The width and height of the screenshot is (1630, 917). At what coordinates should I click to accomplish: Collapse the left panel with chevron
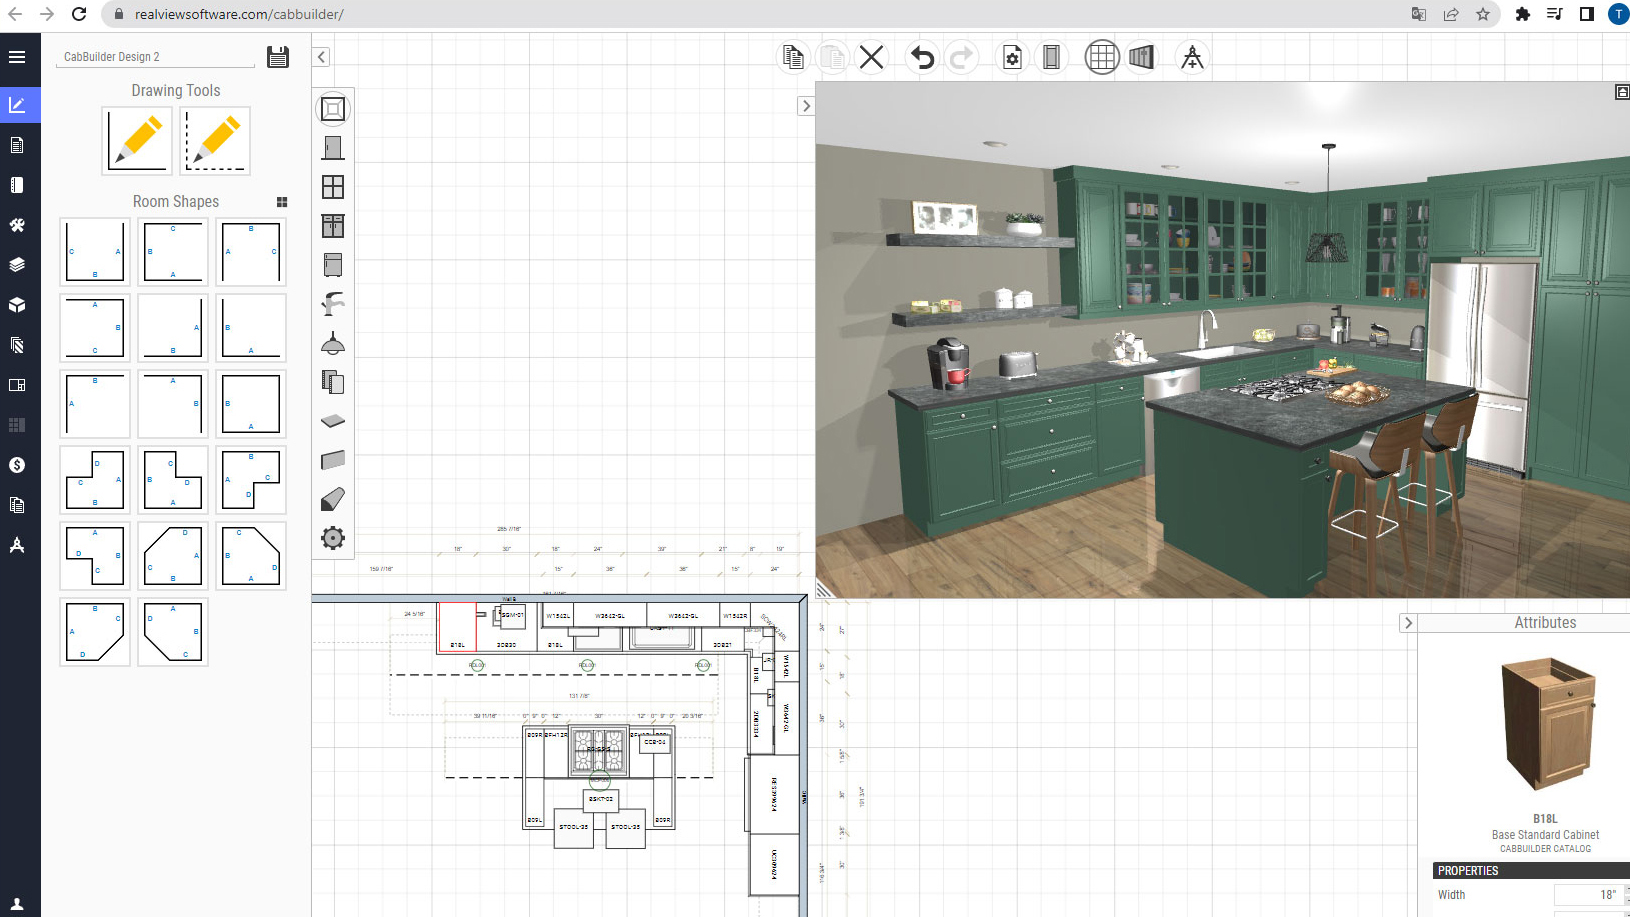pyautogui.click(x=321, y=57)
